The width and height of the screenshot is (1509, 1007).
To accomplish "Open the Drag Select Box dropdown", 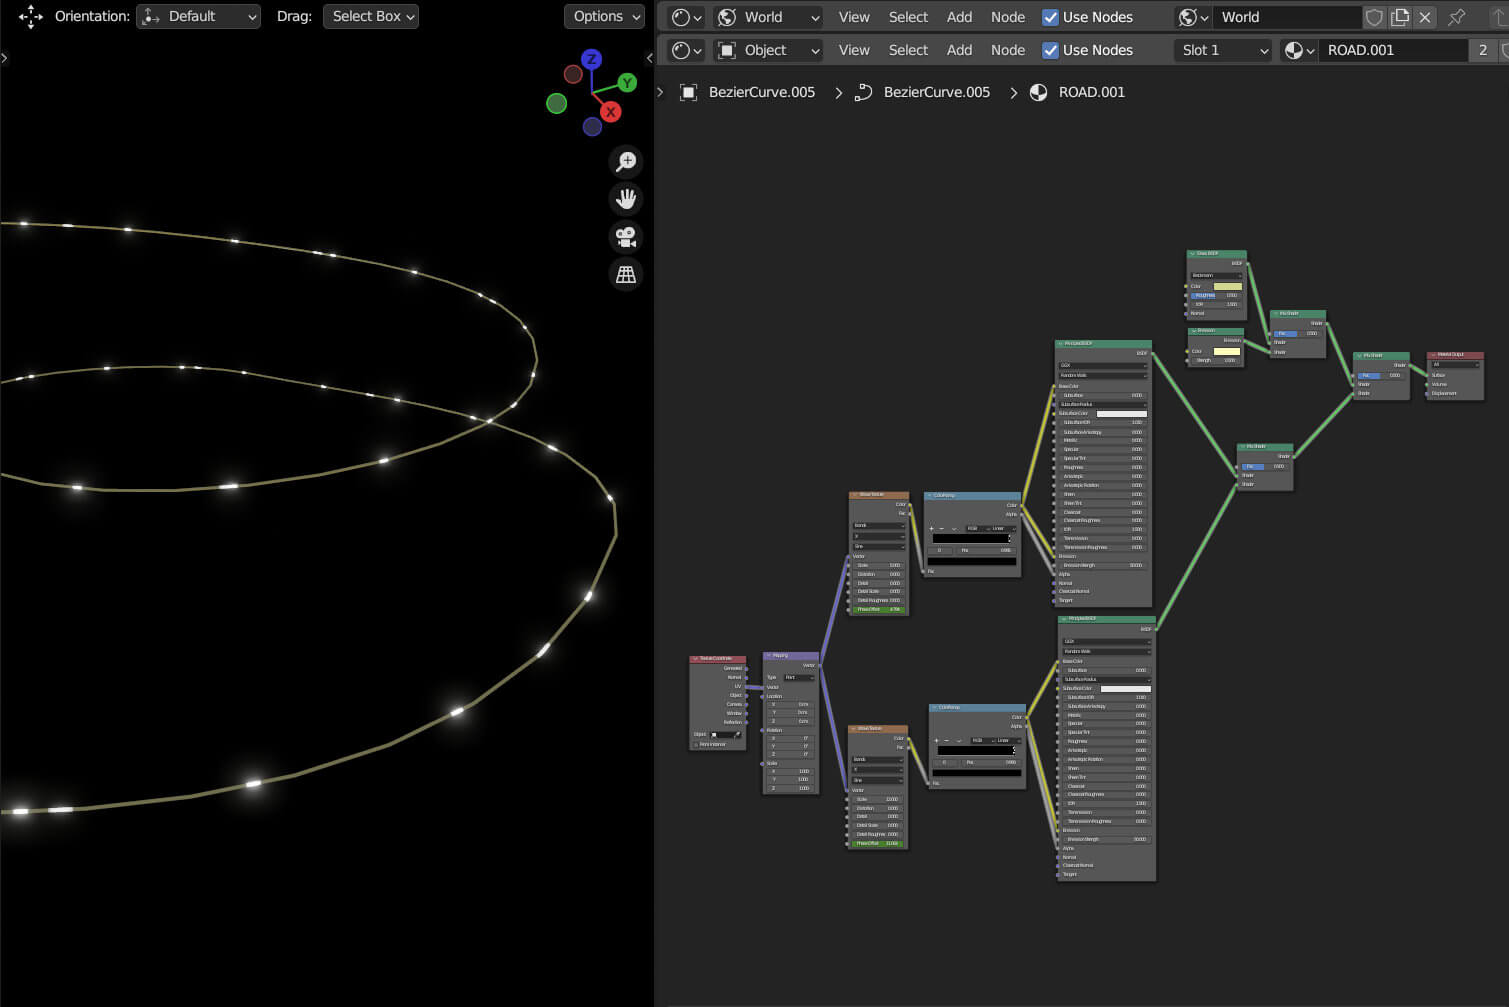I will [x=370, y=16].
